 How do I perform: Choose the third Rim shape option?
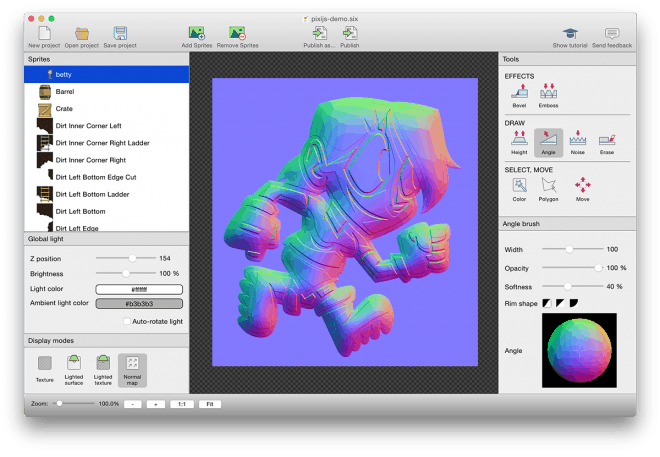pos(574,303)
